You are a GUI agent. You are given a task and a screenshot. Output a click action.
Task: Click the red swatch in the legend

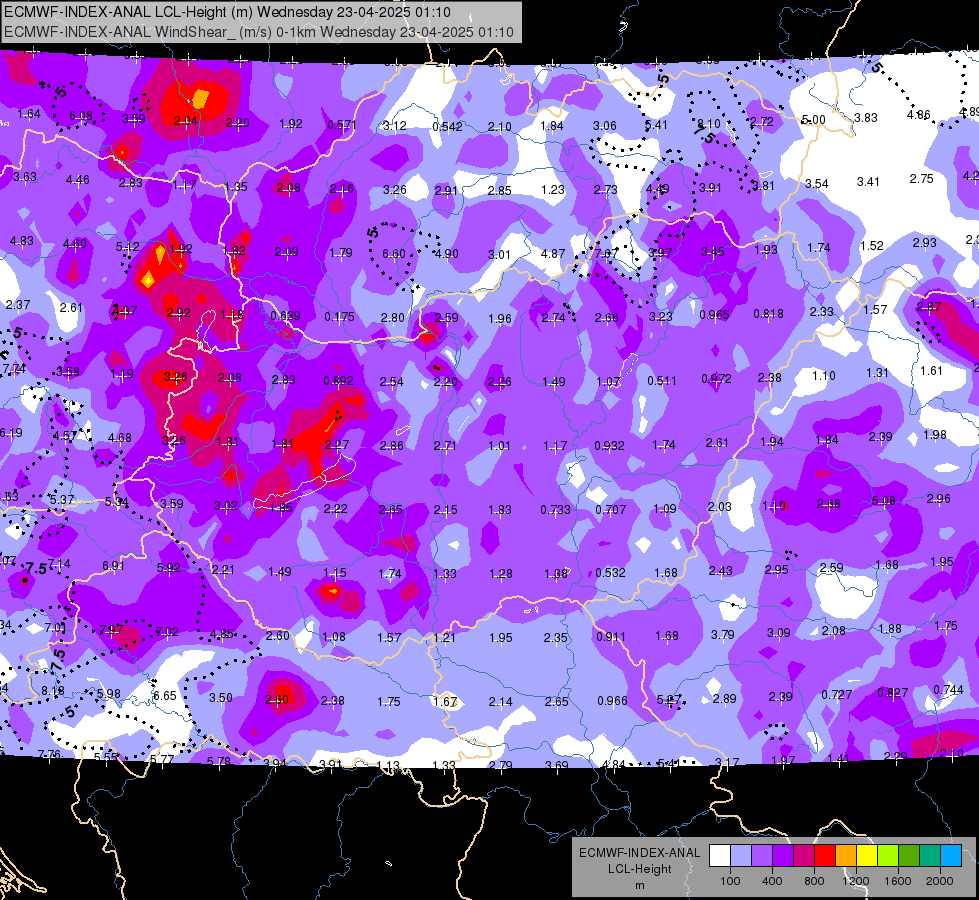825,855
